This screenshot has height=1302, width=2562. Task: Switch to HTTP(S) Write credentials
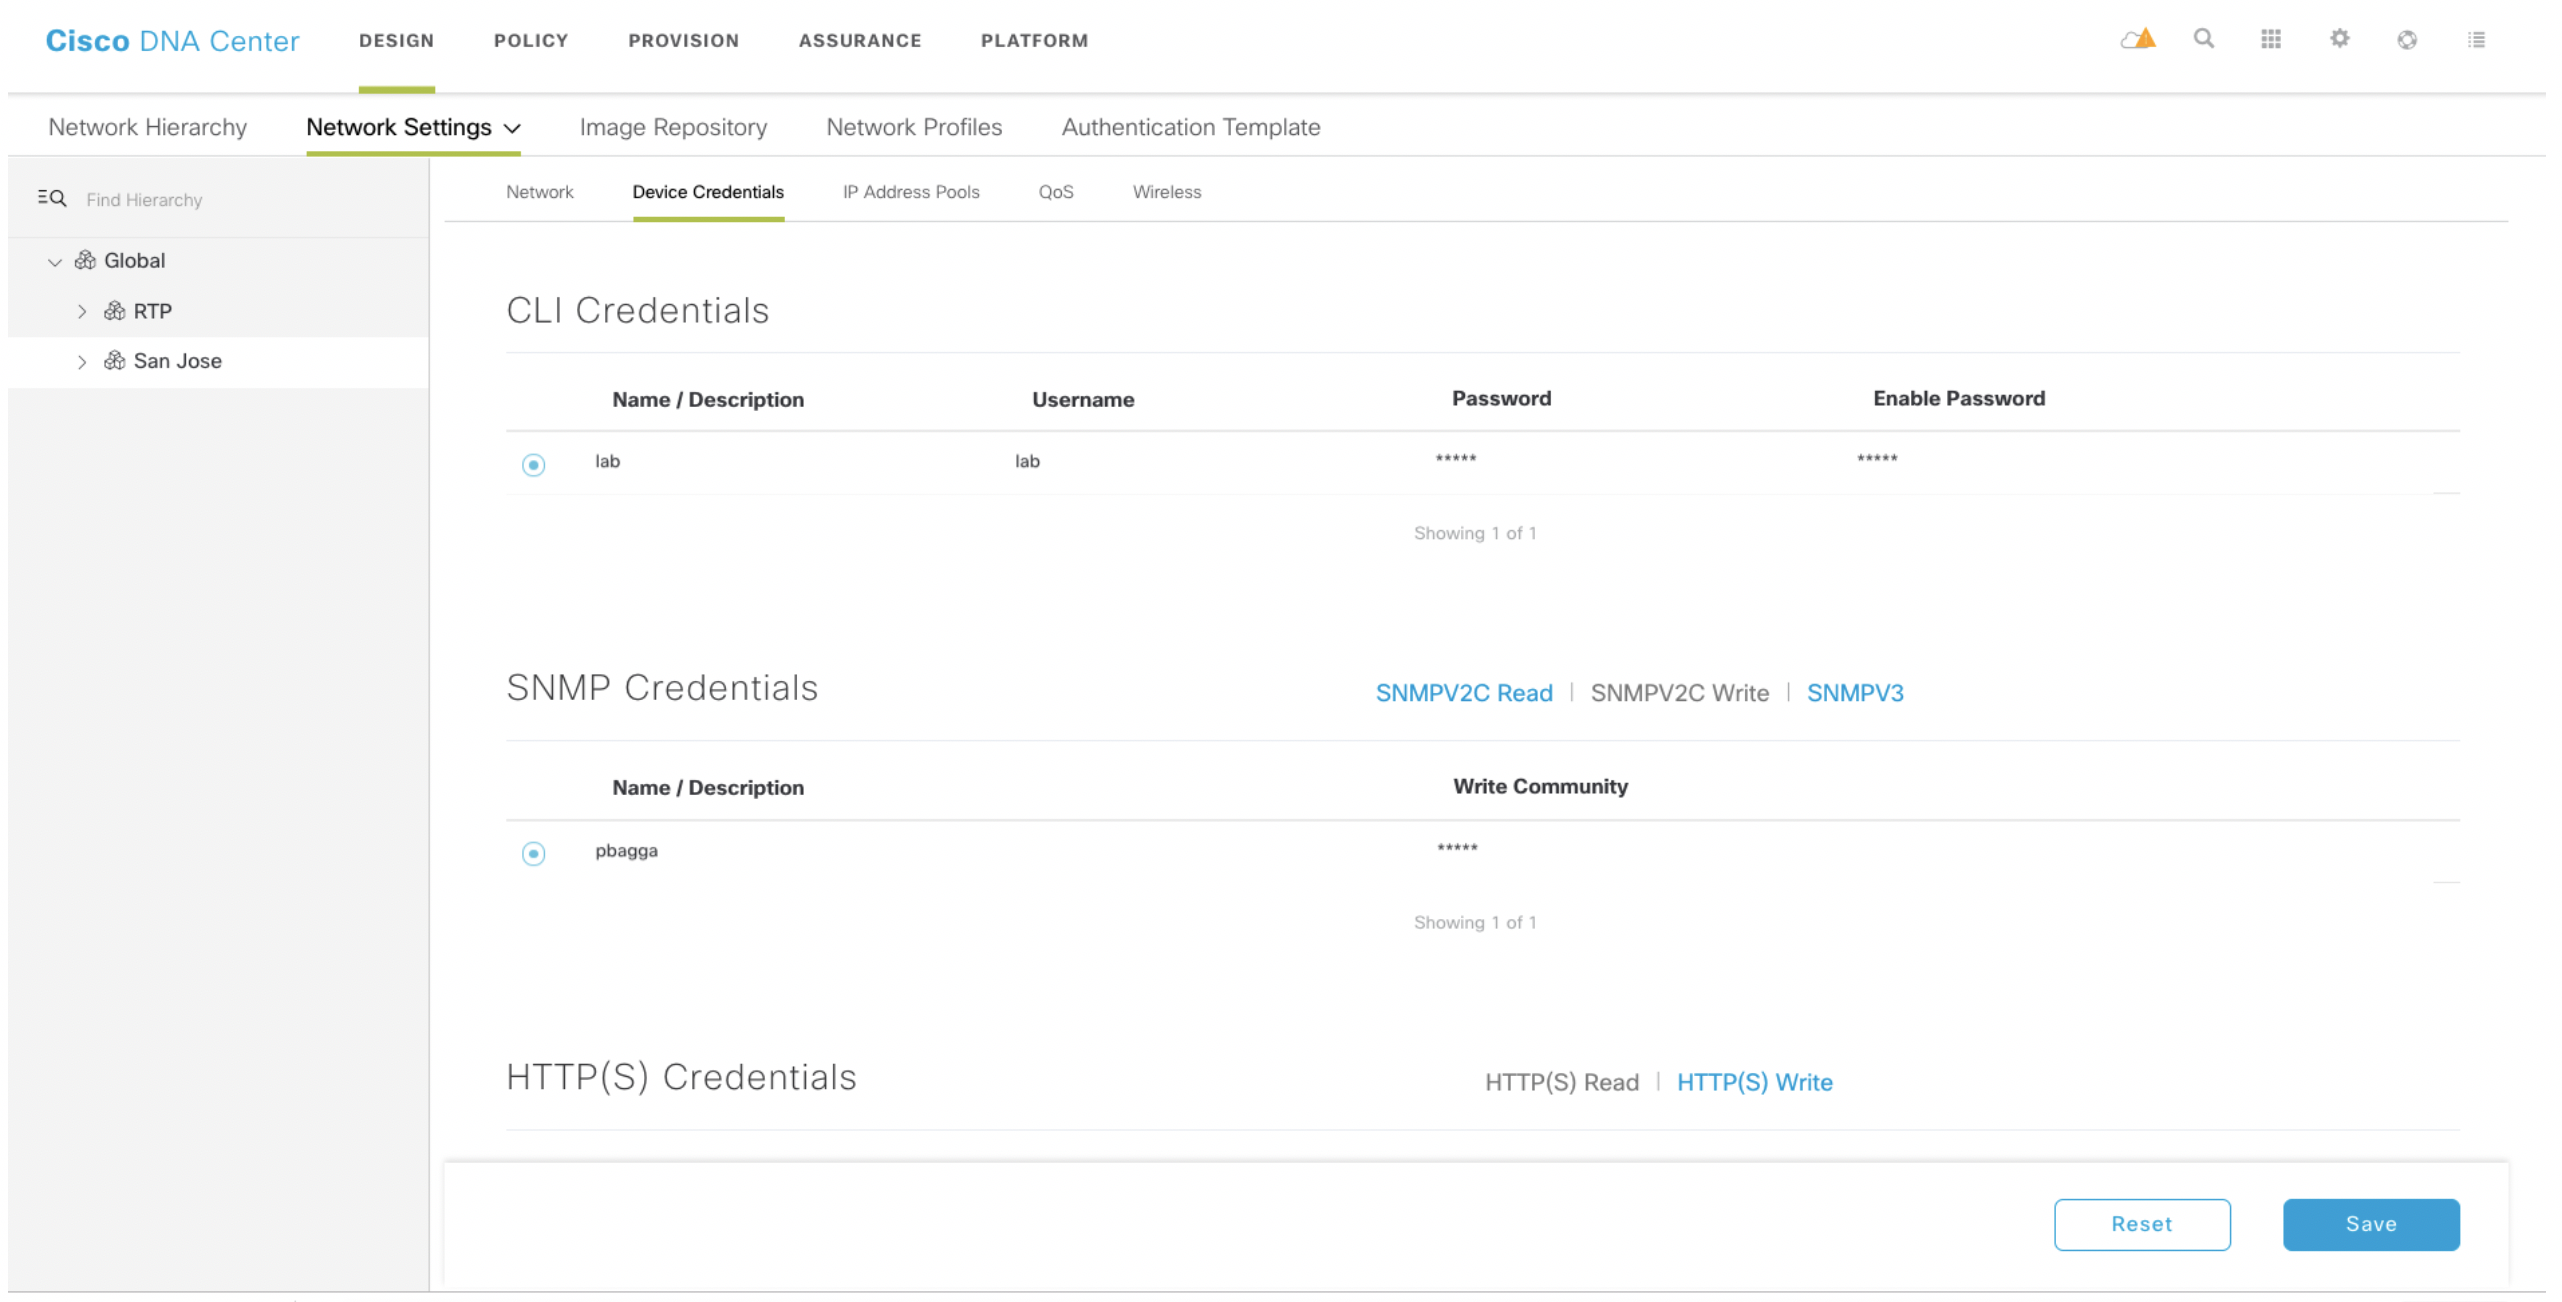[1754, 1081]
